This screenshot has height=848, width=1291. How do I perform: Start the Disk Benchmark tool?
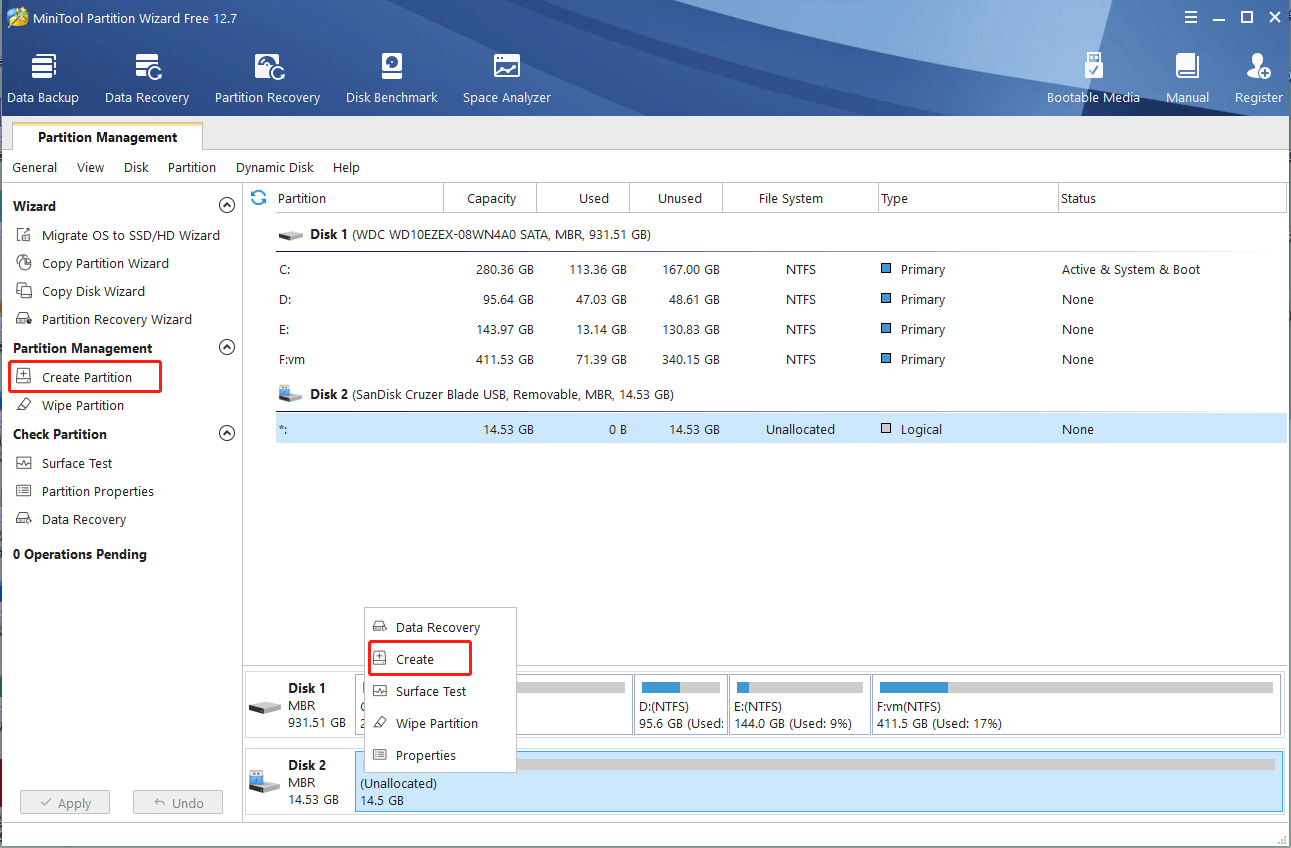pos(392,79)
